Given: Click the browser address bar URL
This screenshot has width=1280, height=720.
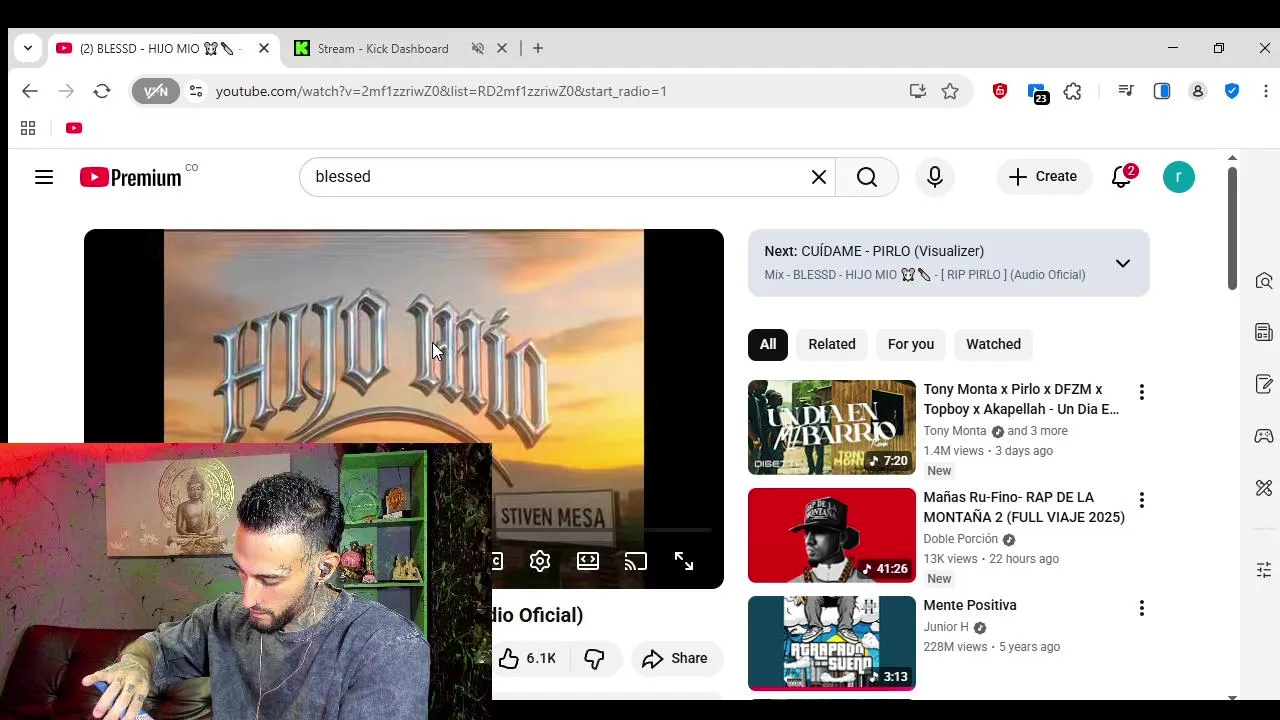Looking at the screenshot, I should 441,91.
